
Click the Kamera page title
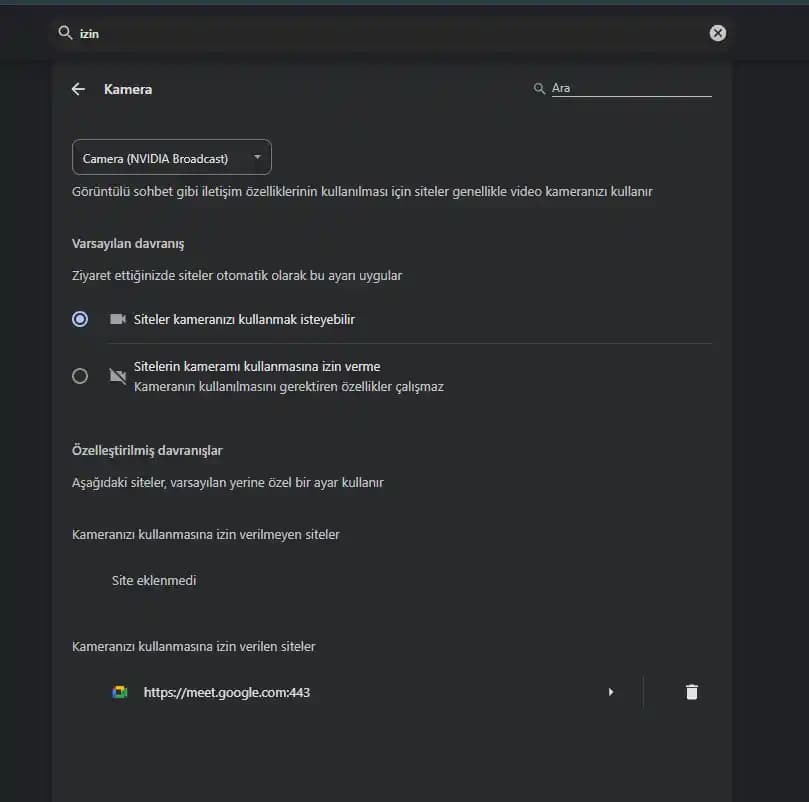pyautogui.click(x=128, y=89)
